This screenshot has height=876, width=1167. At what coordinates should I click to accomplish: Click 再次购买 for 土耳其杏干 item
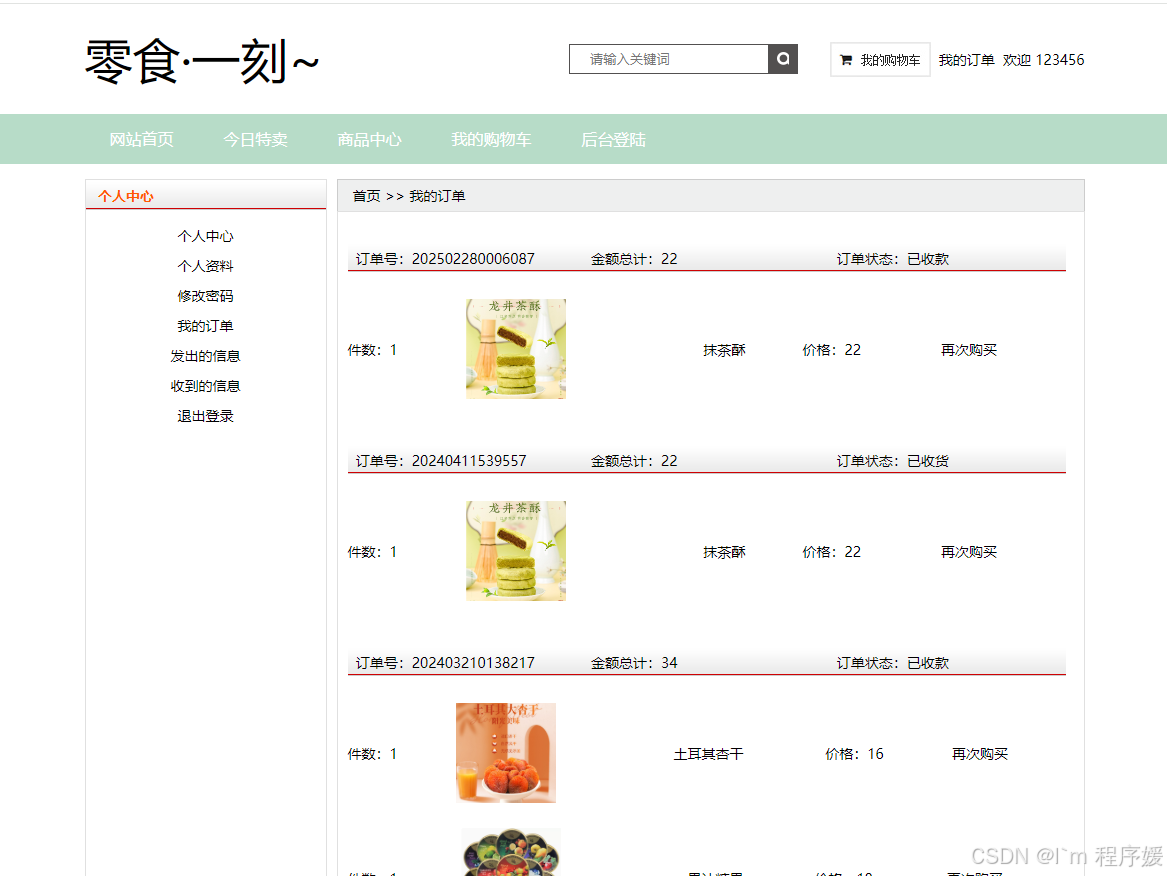980,754
